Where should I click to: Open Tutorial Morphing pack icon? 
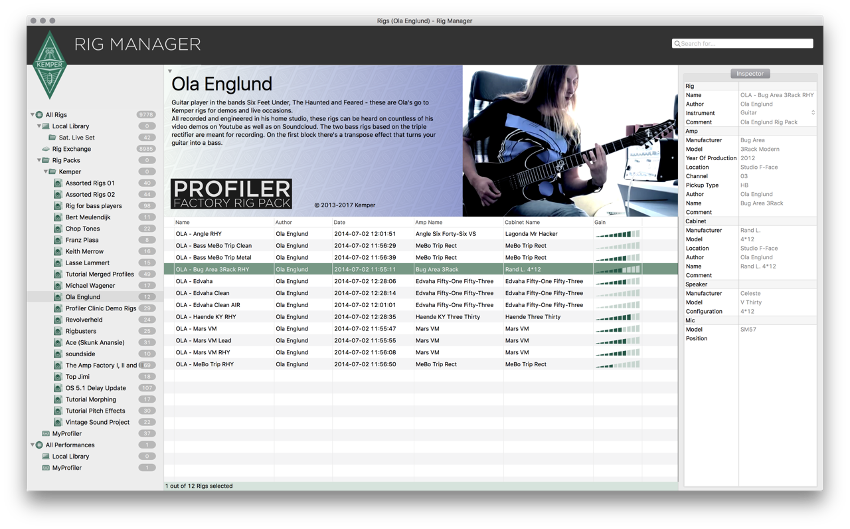pos(58,399)
